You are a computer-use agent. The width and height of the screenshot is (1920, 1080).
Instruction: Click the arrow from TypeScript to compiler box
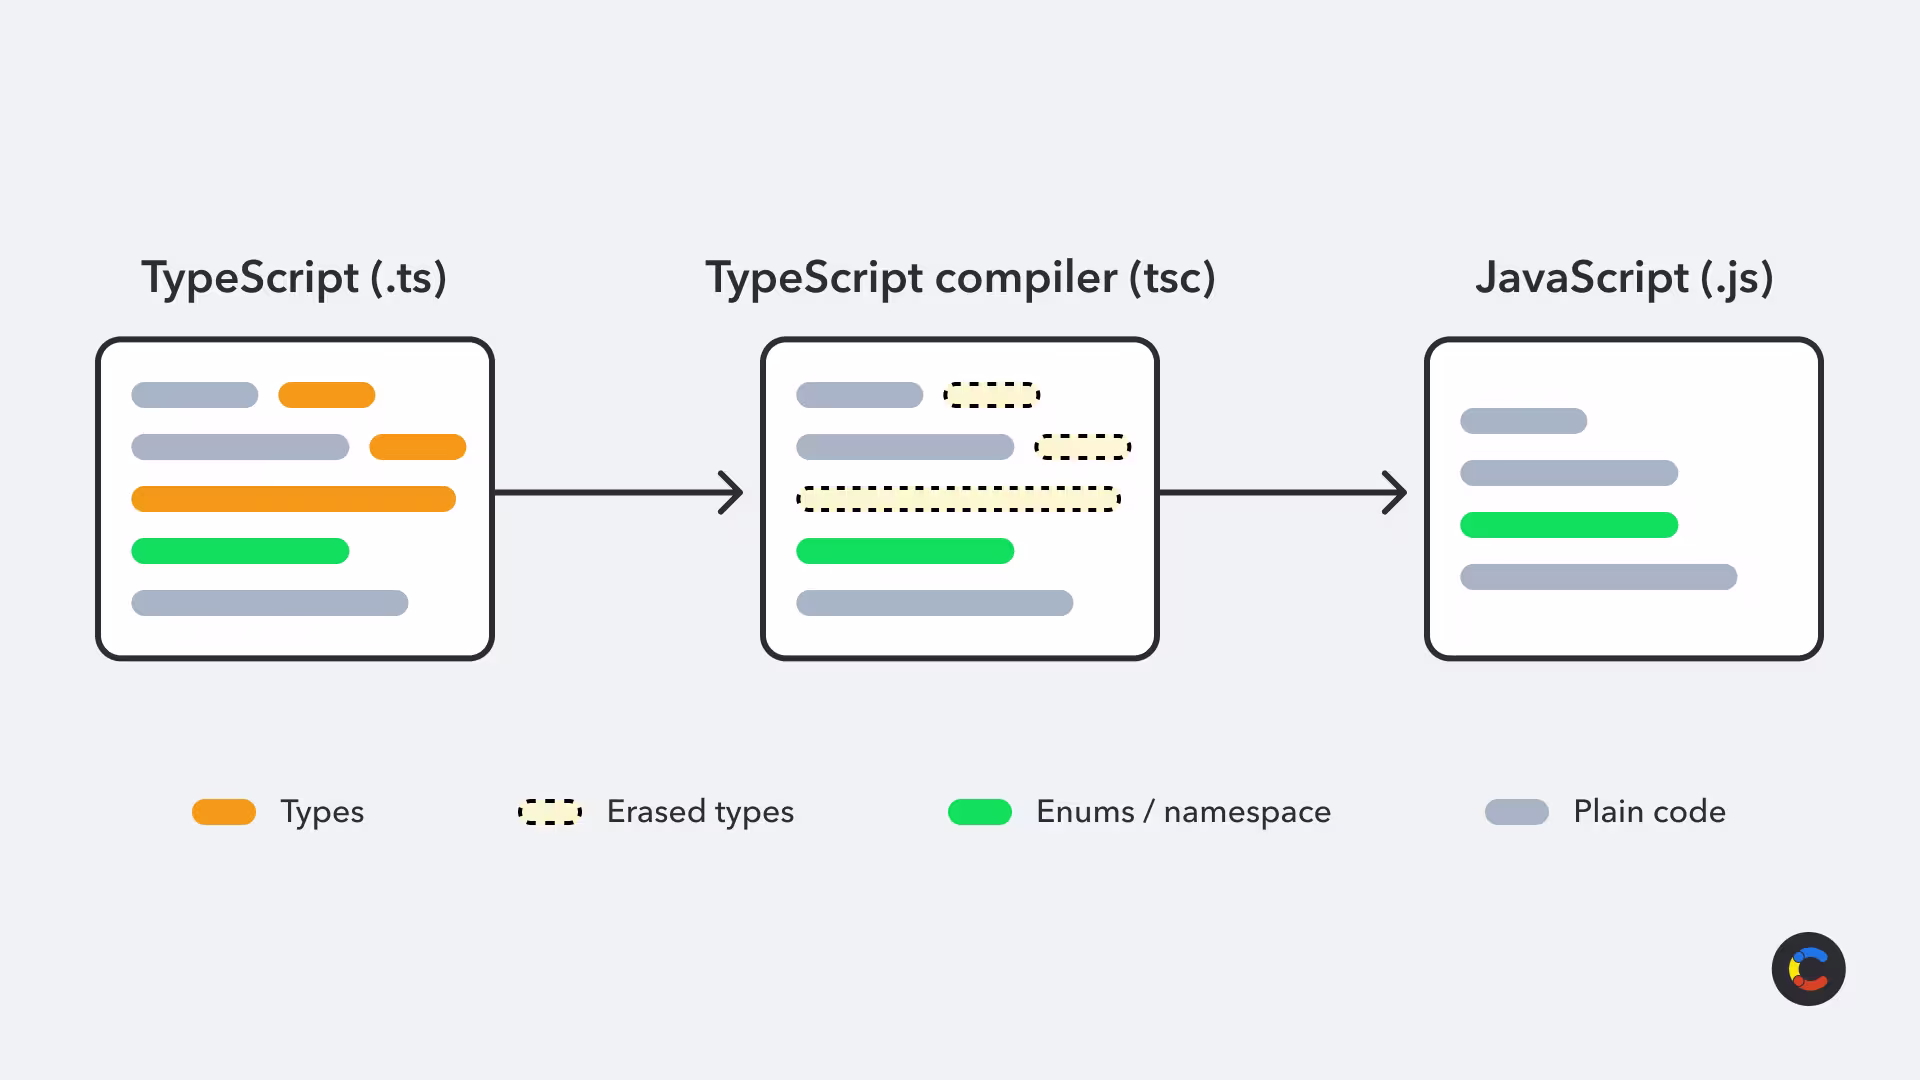point(620,492)
